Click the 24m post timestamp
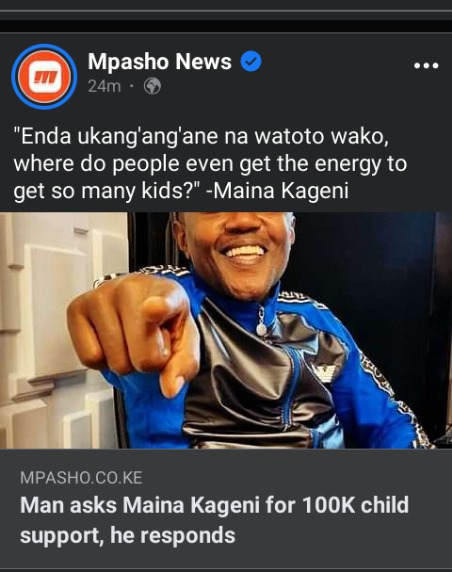 pos(104,86)
